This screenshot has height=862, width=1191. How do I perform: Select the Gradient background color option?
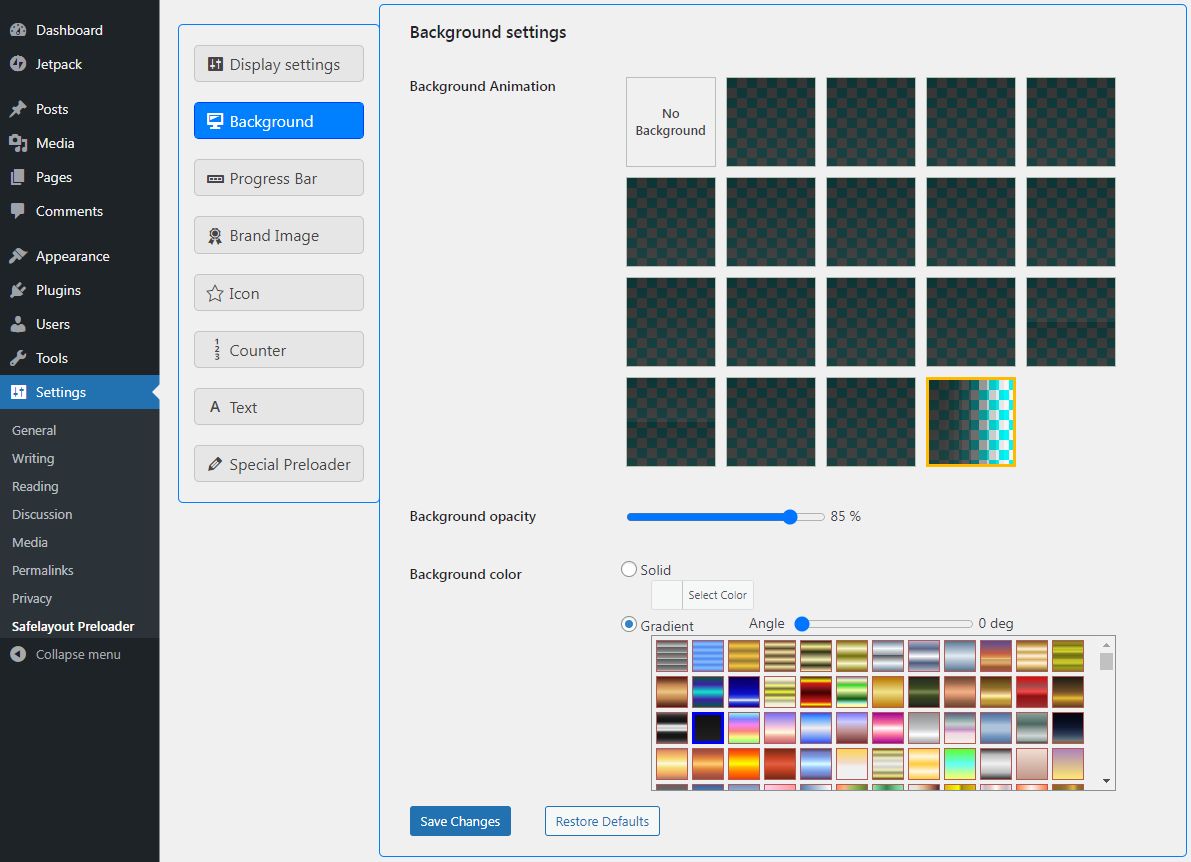tap(629, 624)
